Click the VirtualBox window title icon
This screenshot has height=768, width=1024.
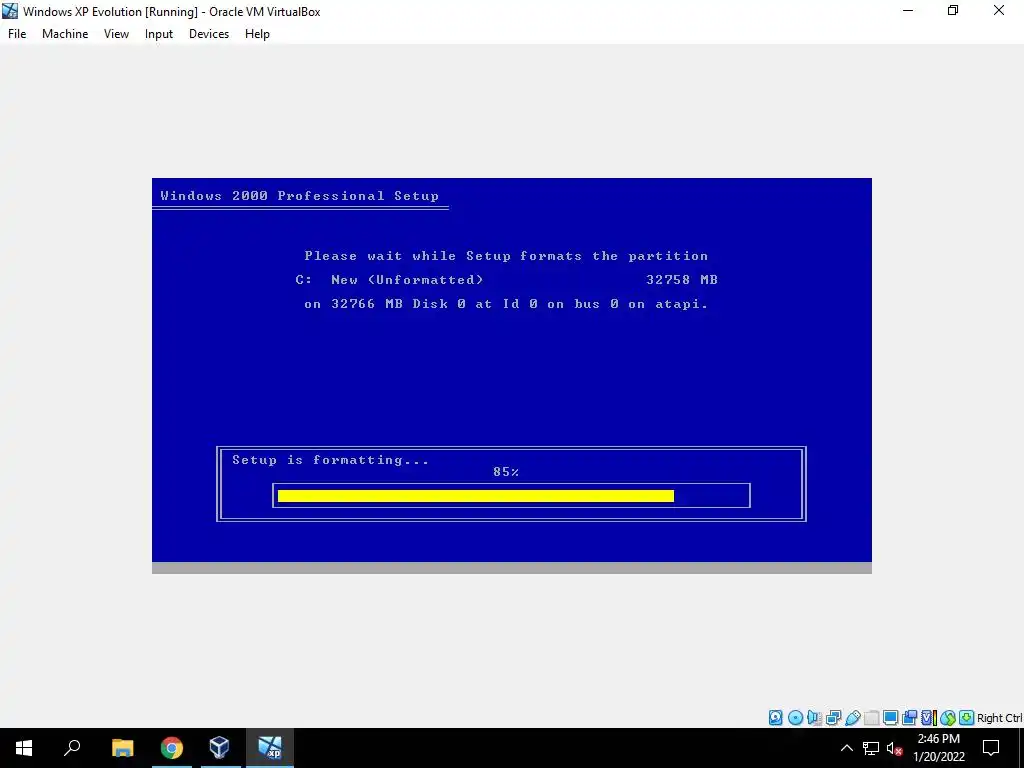[10, 11]
